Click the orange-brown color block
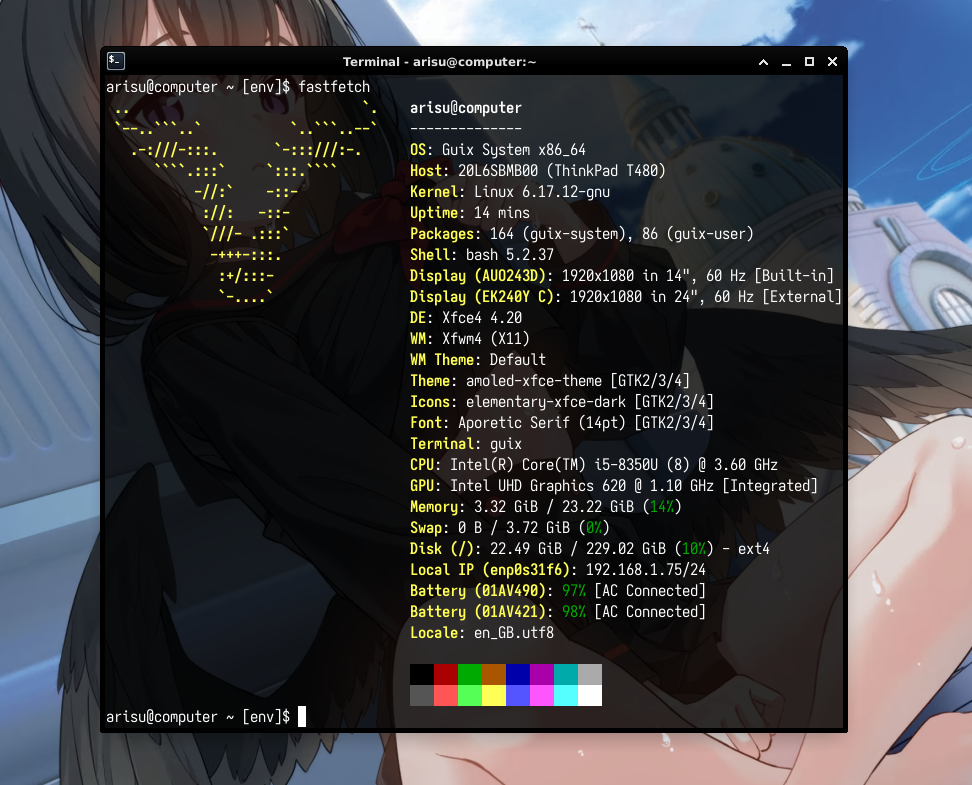 point(493,675)
